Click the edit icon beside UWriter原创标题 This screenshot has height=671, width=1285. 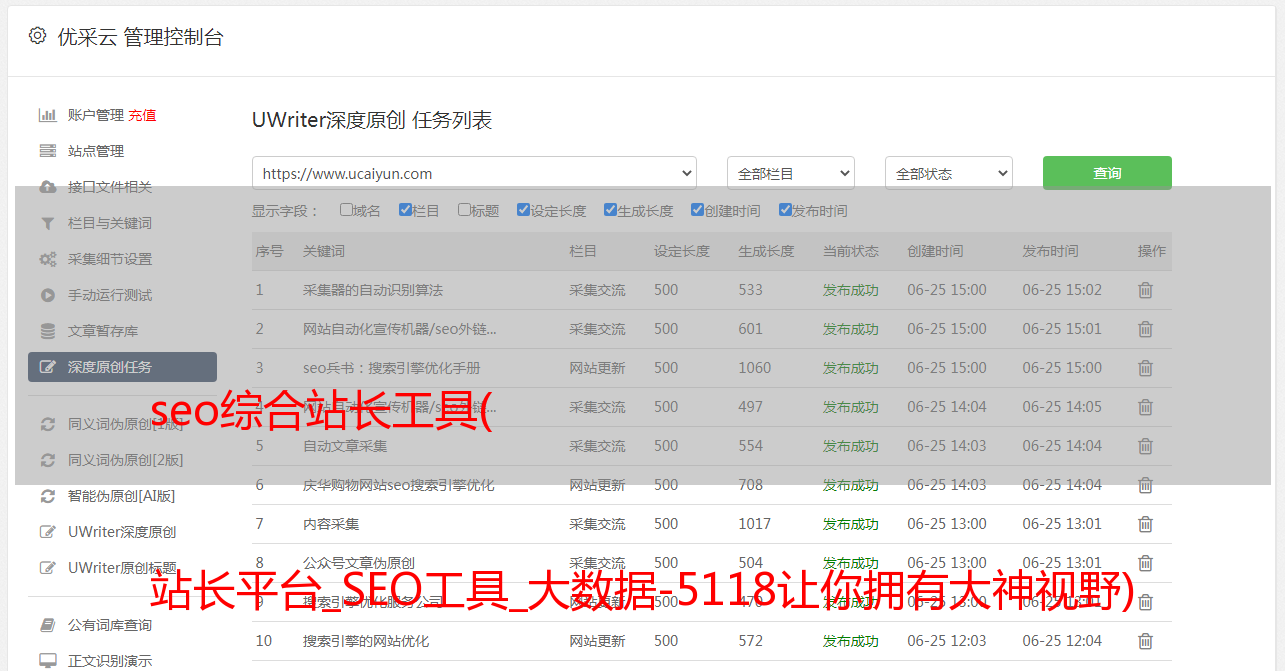pyautogui.click(x=47, y=568)
